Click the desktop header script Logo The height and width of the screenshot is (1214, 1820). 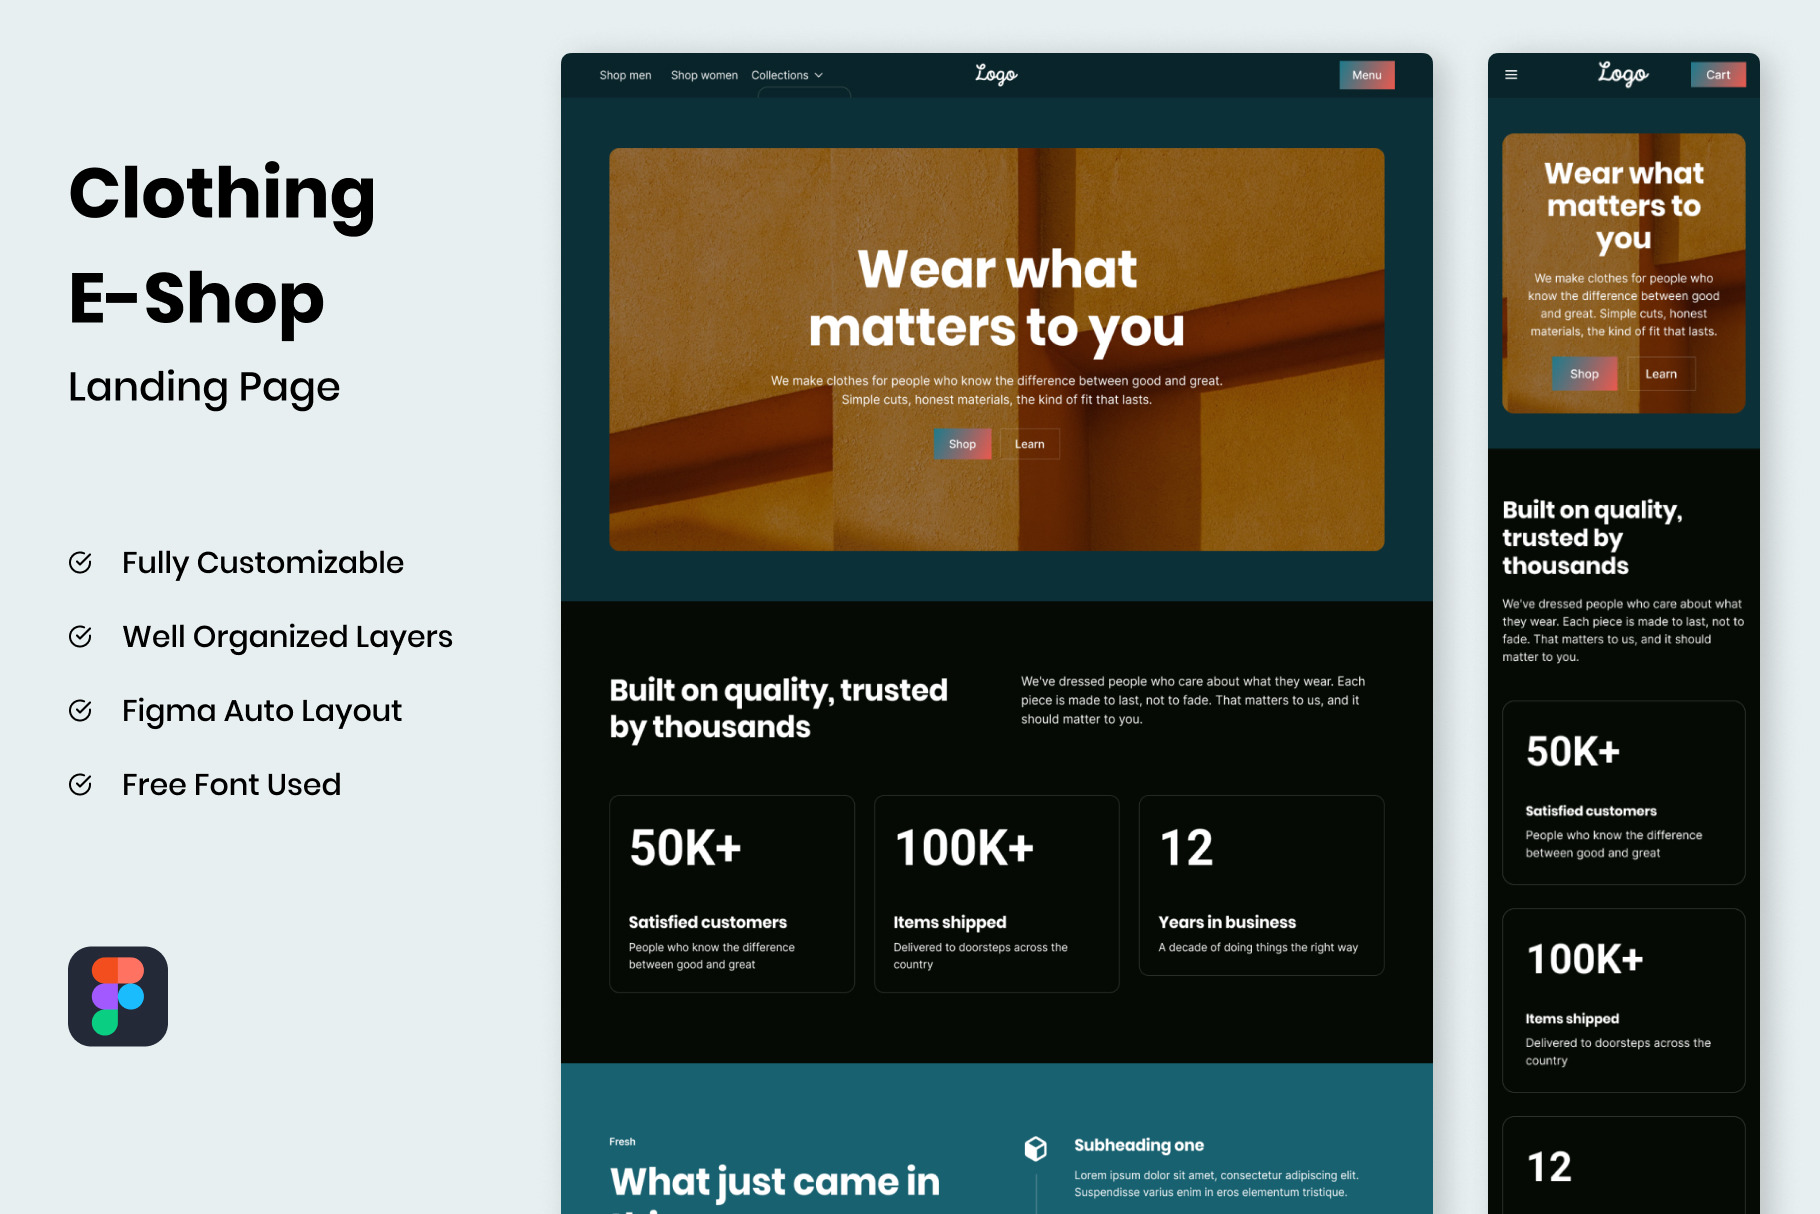996,75
